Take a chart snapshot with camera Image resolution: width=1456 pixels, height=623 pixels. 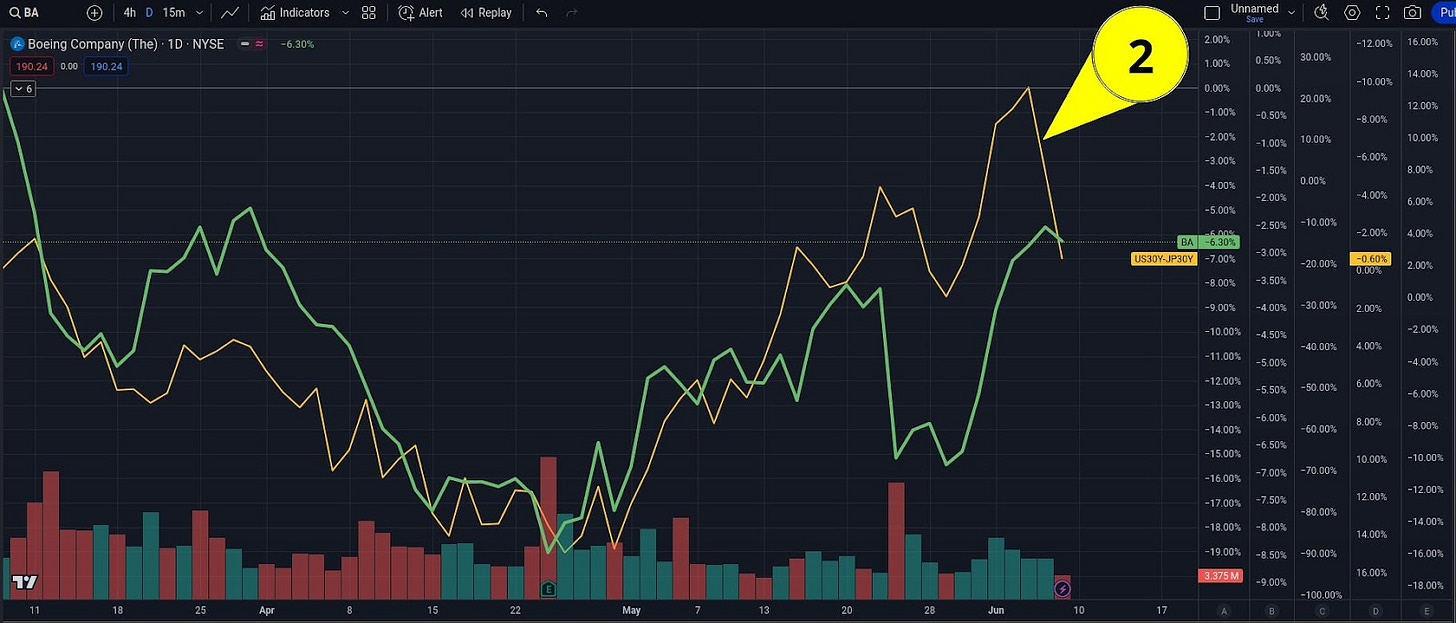(x=1412, y=13)
